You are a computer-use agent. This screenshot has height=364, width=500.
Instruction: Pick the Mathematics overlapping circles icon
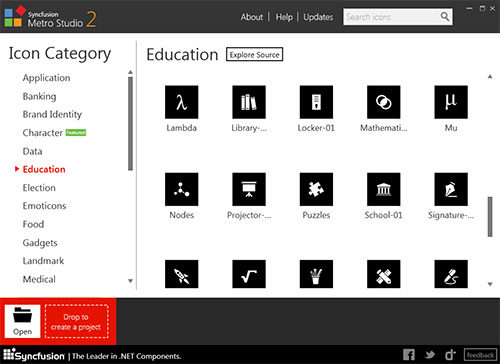pyautogui.click(x=384, y=102)
